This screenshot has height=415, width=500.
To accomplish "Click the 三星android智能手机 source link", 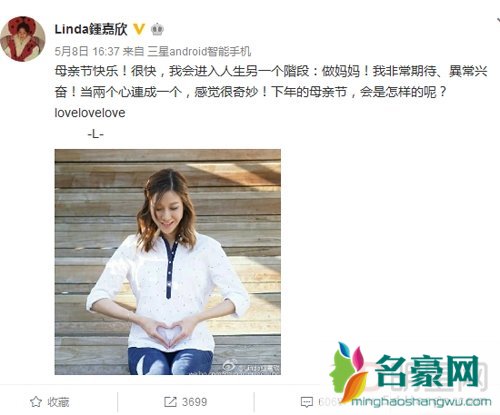I will [x=199, y=51].
